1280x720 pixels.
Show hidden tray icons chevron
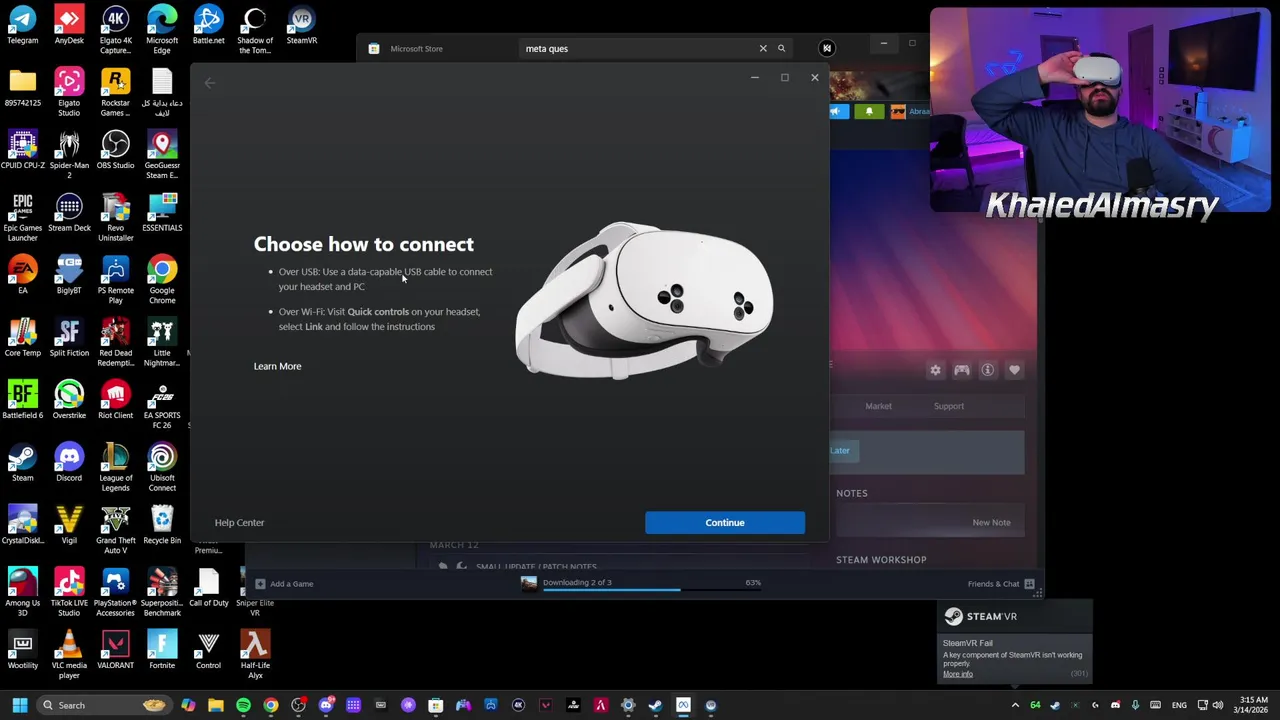[x=1015, y=705]
